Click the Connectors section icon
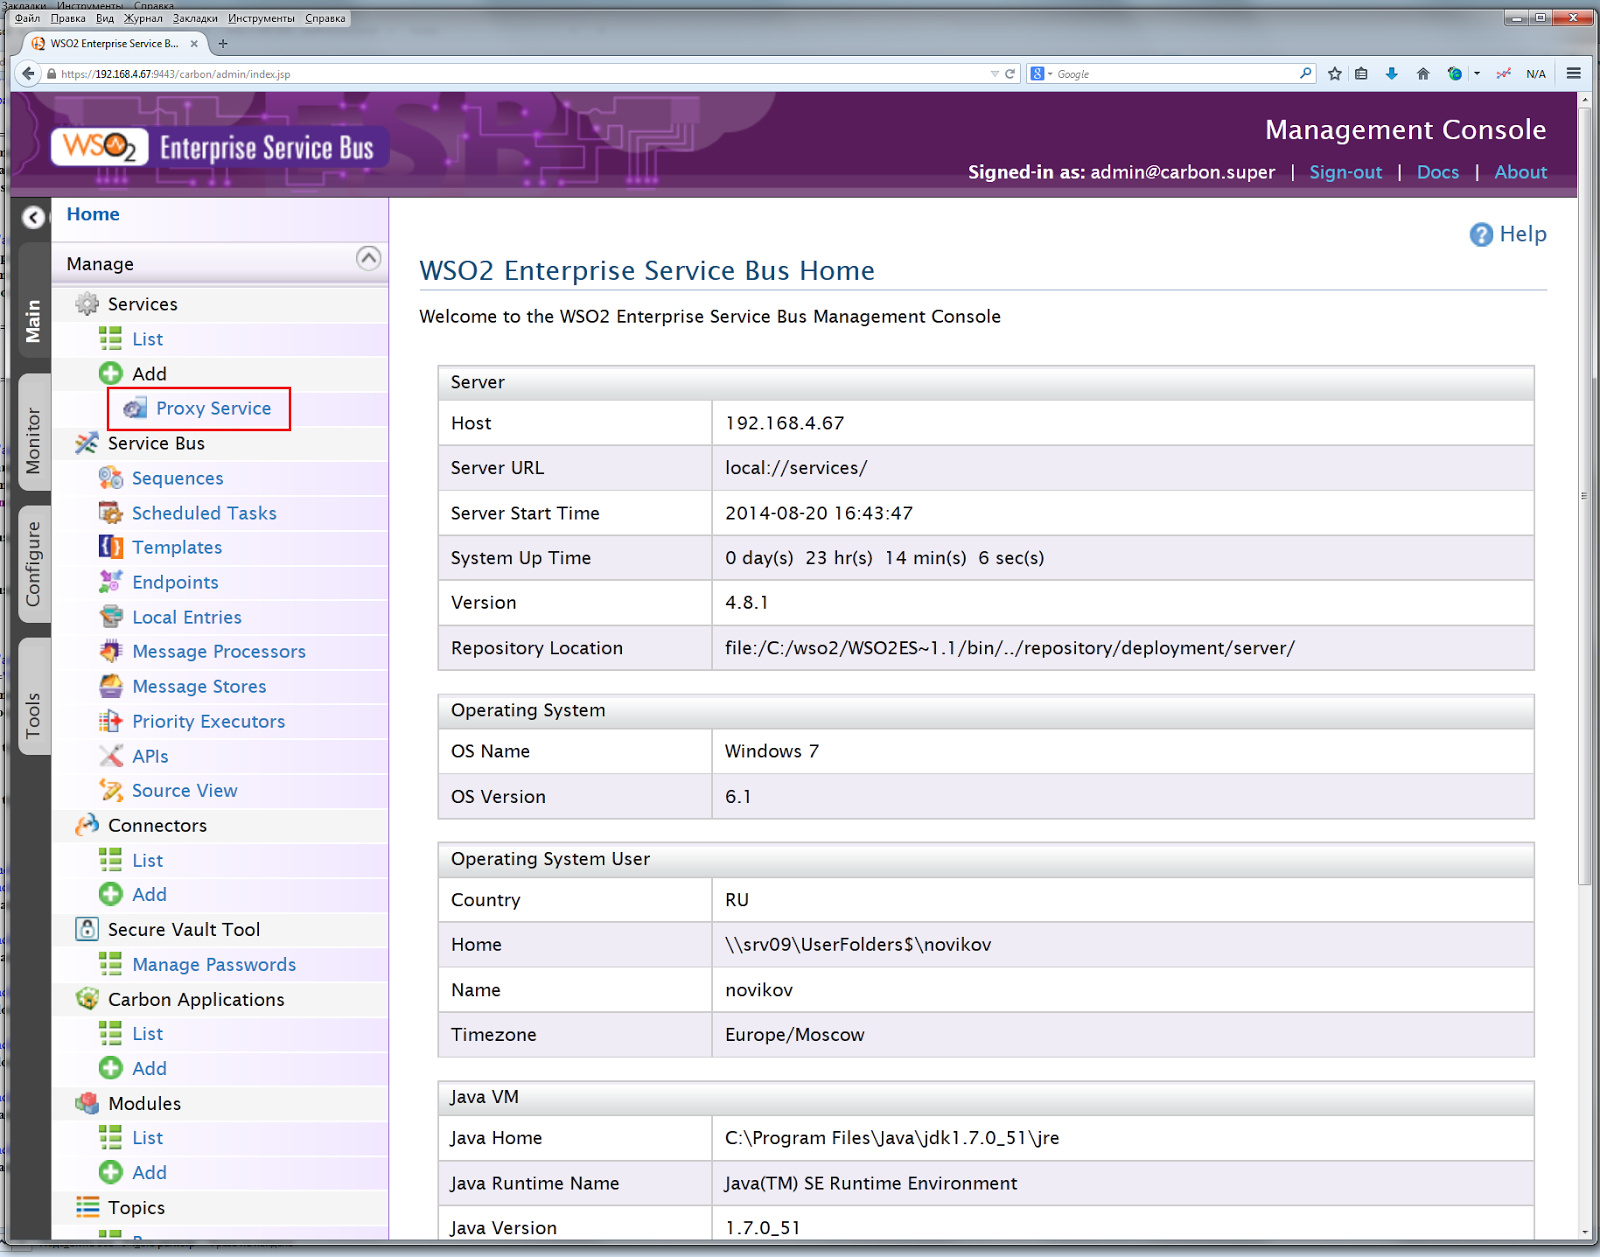The image size is (1600, 1257). click(87, 825)
